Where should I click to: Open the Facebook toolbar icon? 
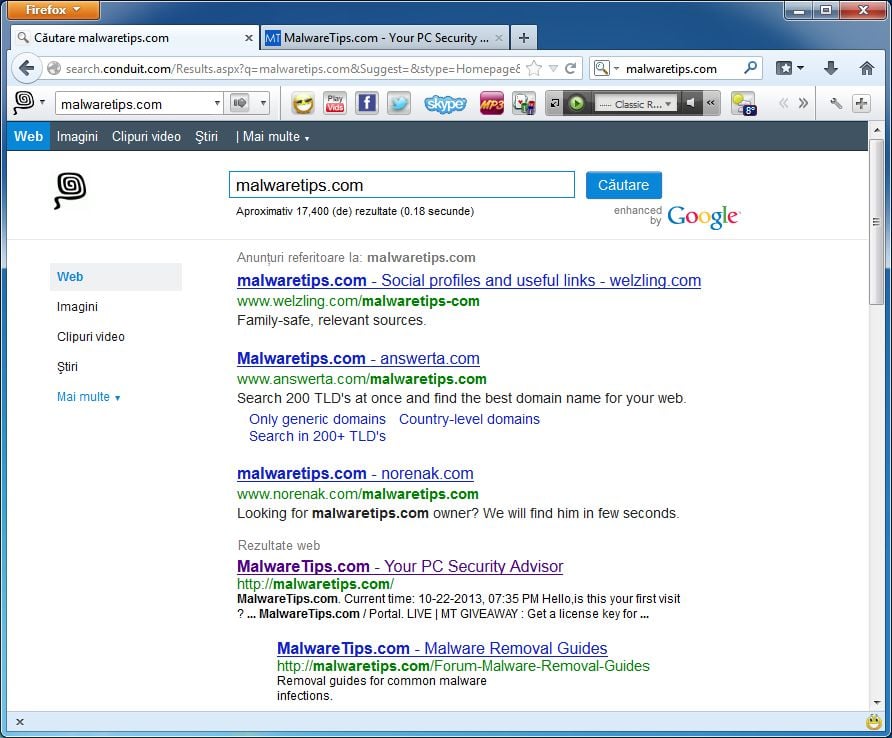point(367,104)
